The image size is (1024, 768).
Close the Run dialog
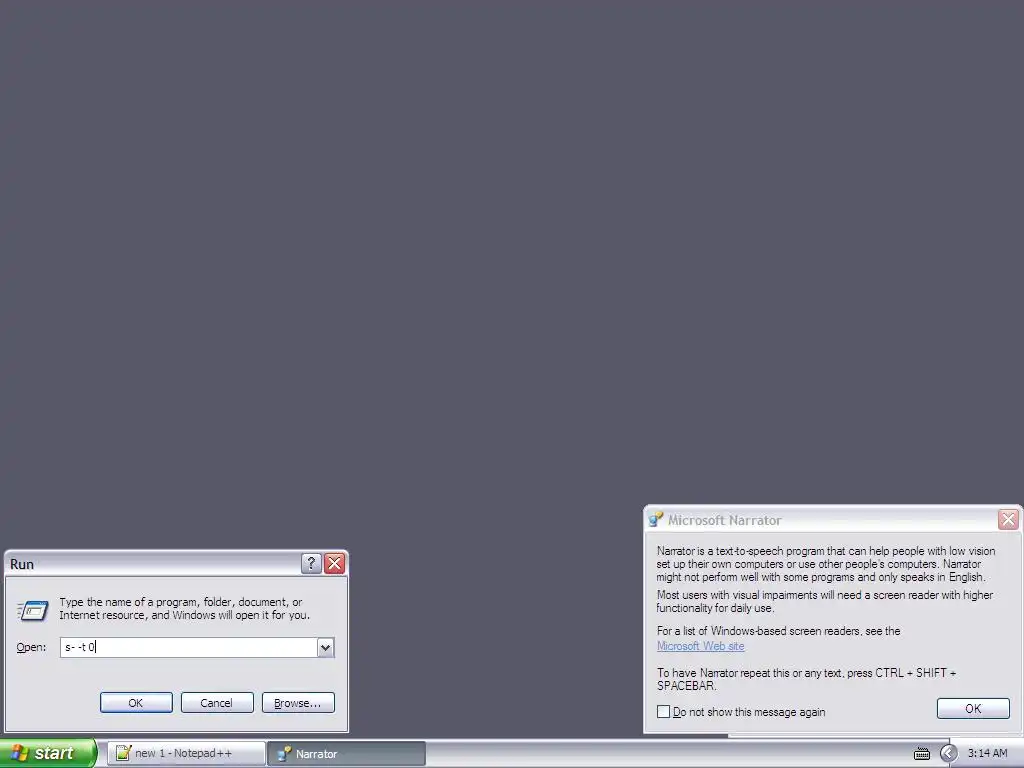334,564
